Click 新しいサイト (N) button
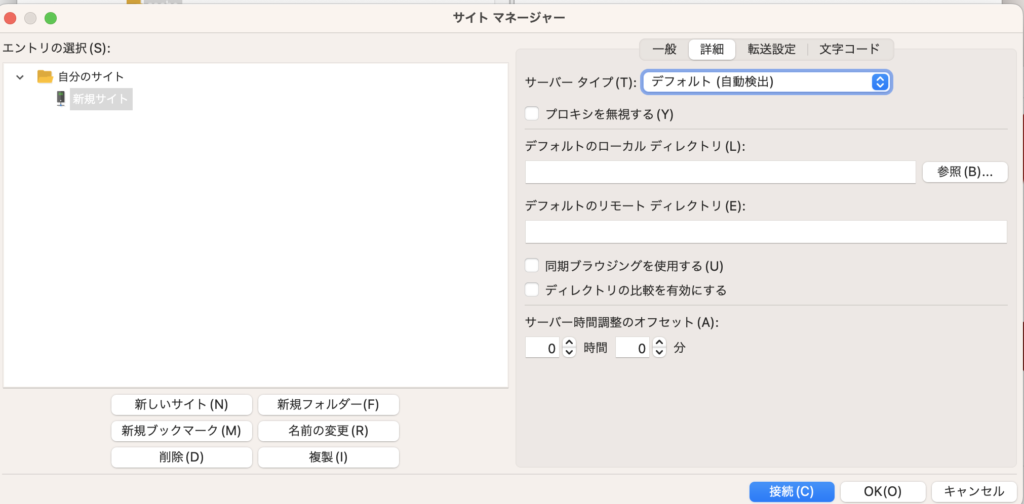Screen dimensions: 1024x504 [x=182, y=405]
